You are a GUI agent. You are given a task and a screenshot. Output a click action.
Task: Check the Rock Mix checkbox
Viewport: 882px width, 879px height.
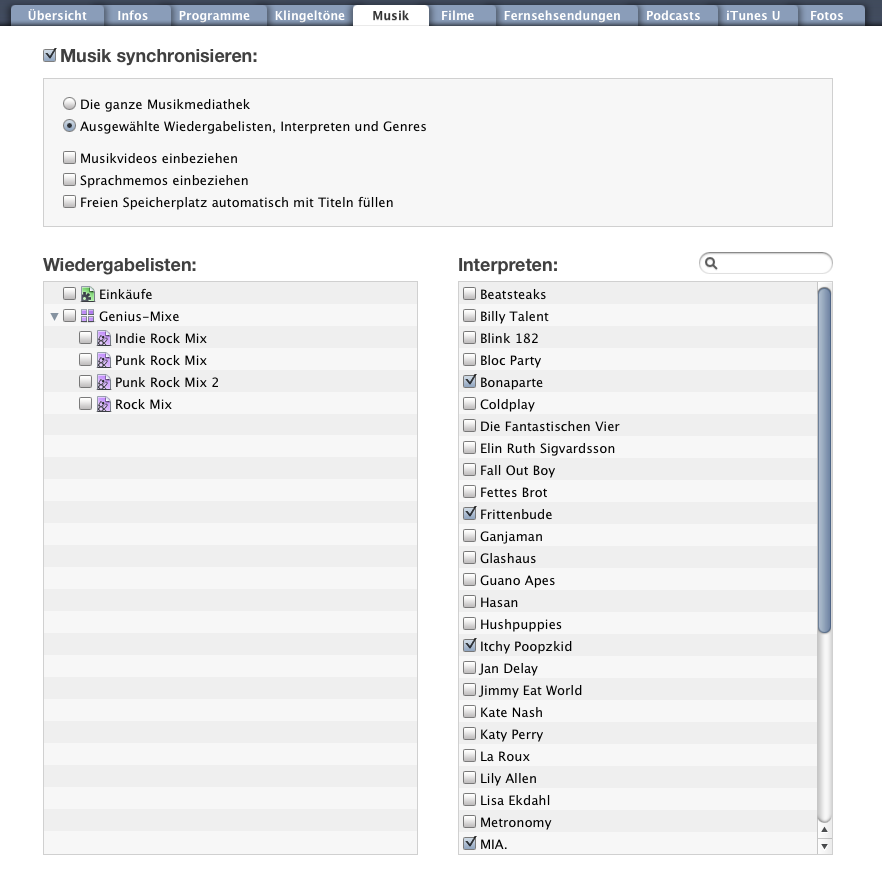pyautogui.click(x=85, y=404)
